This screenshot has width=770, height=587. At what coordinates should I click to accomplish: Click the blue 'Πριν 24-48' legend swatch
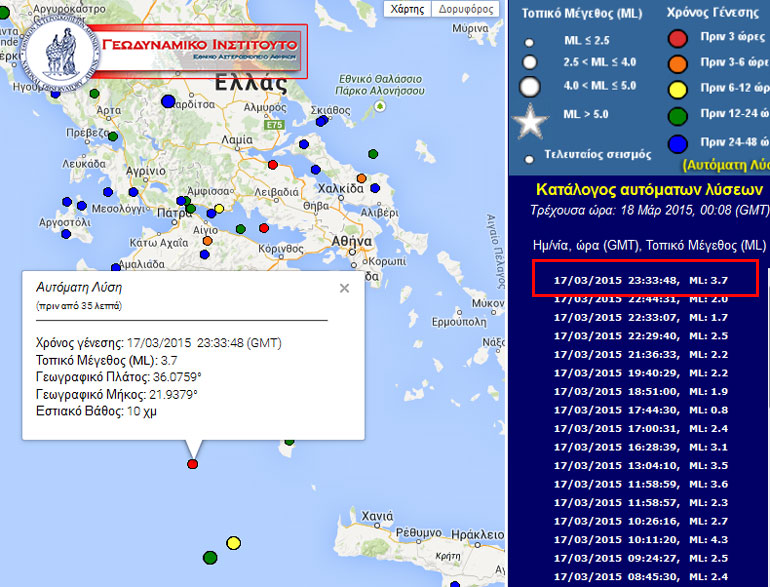678,142
